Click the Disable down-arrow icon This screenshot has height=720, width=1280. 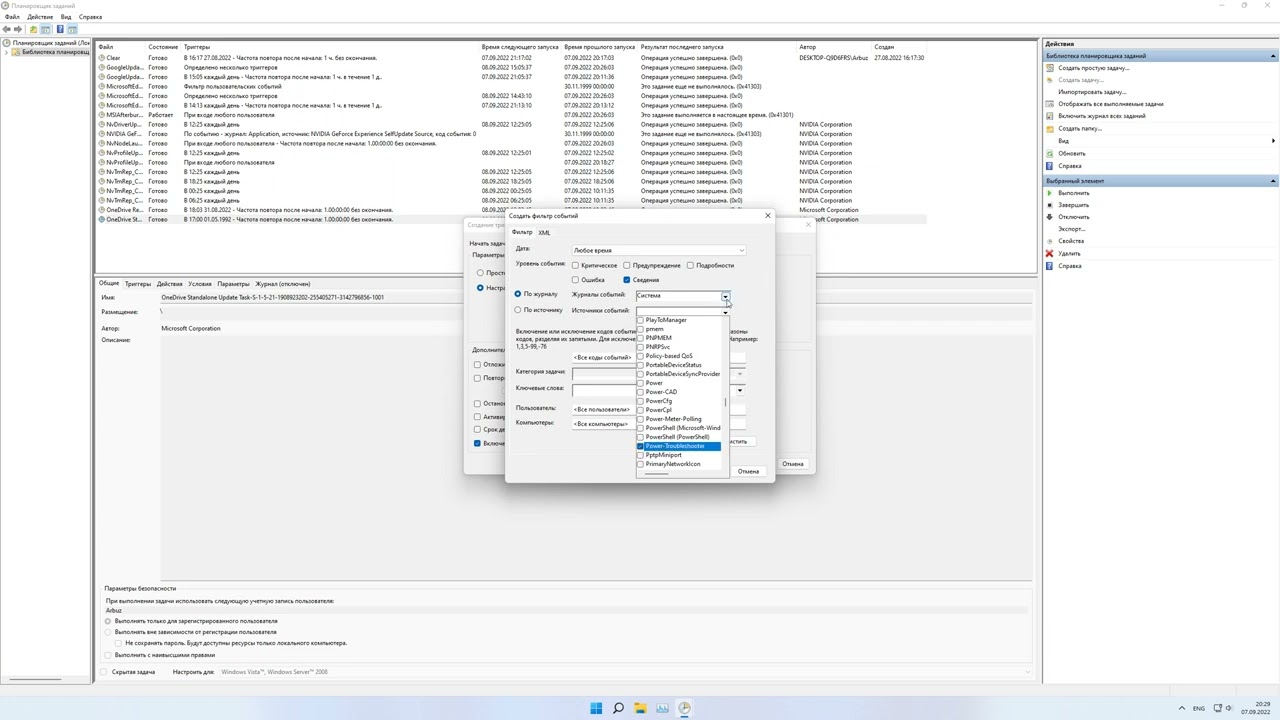1050,217
